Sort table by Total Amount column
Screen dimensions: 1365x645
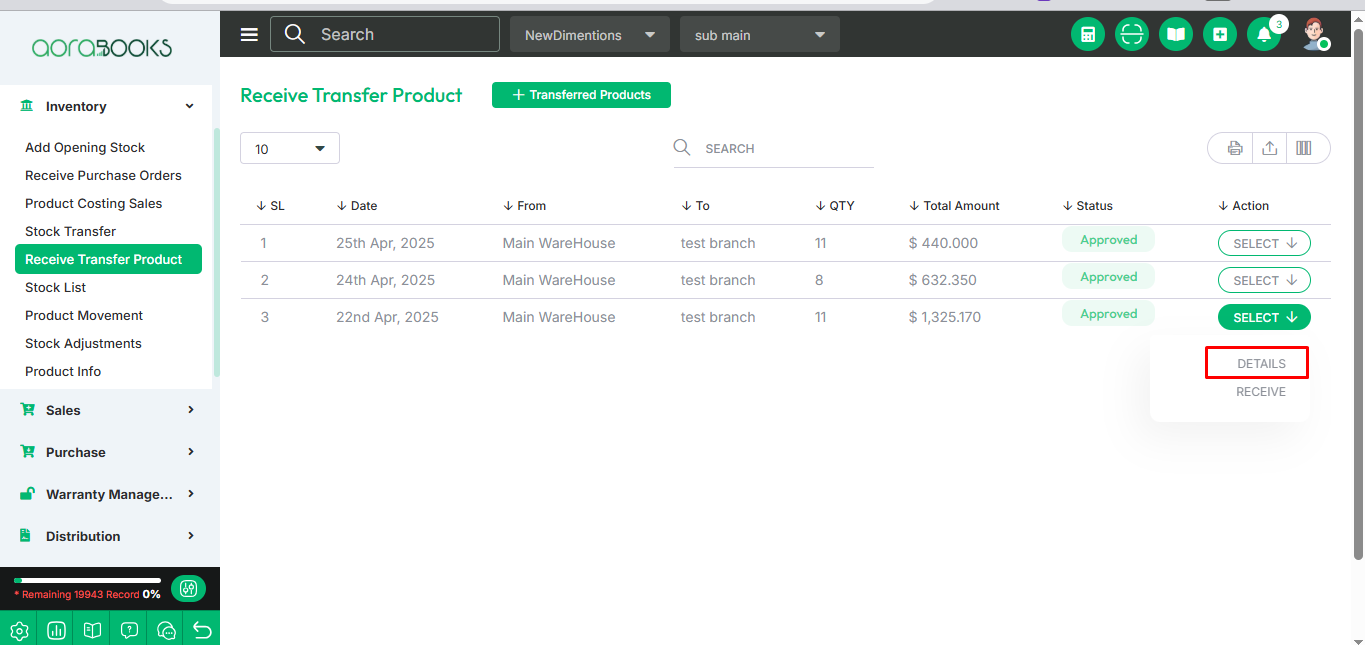(x=954, y=206)
